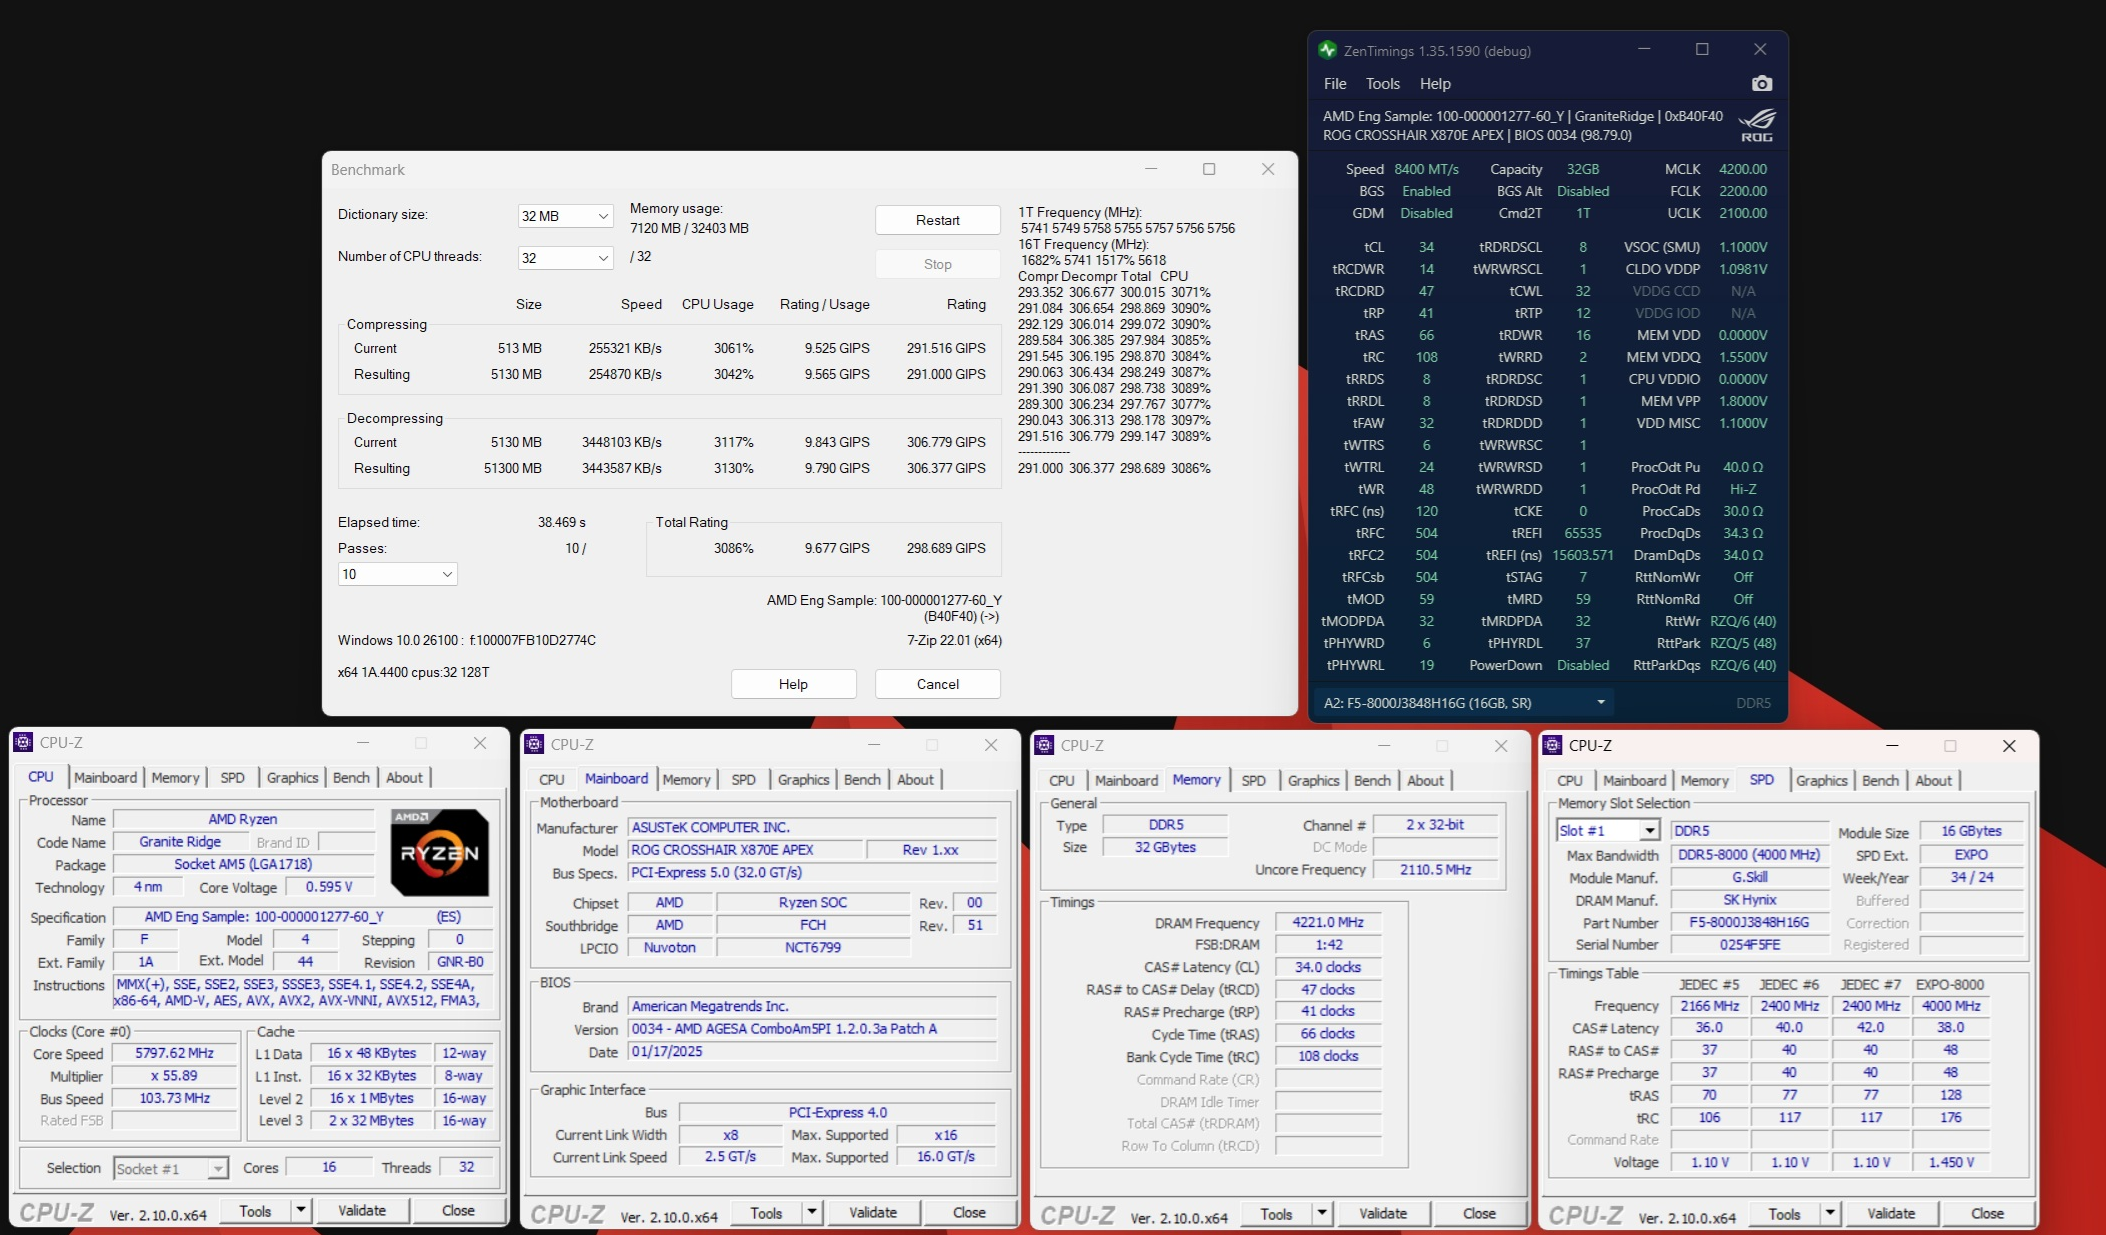The width and height of the screenshot is (2106, 1235).
Task: Expand the Number of CPU threads dropdown
Action: 565,258
